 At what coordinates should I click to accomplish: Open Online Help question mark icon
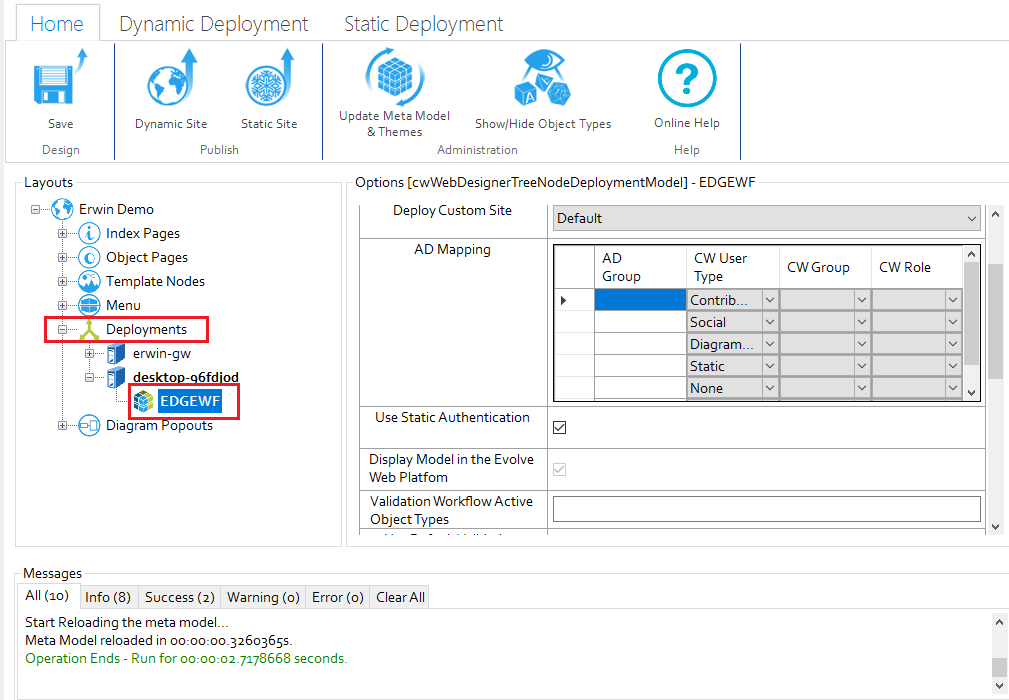coord(686,80)
